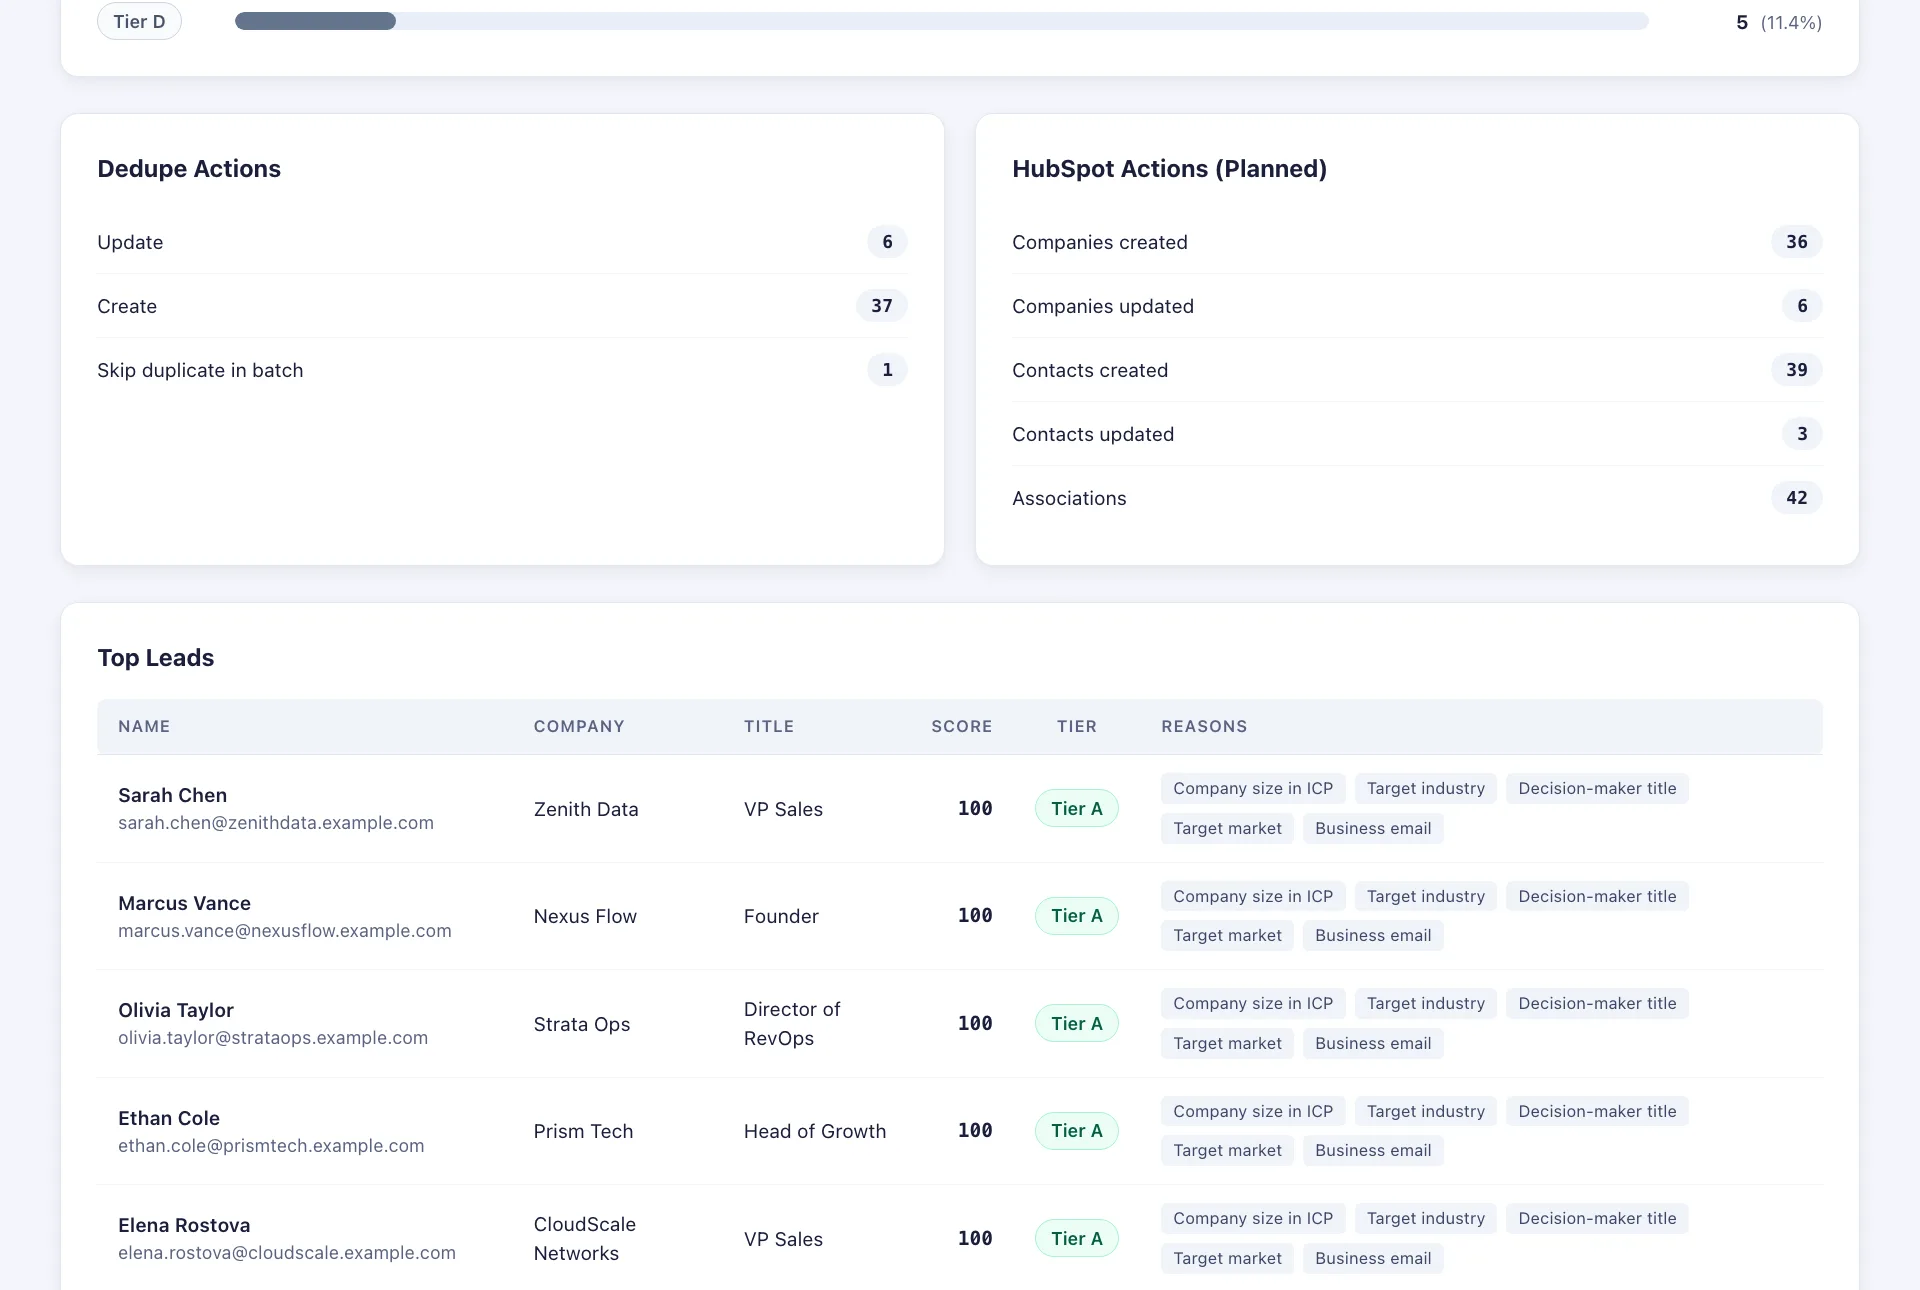Select the Update dedupe row label
The width and height of the screenshot is (1920, 1290).
coord(130,242)
